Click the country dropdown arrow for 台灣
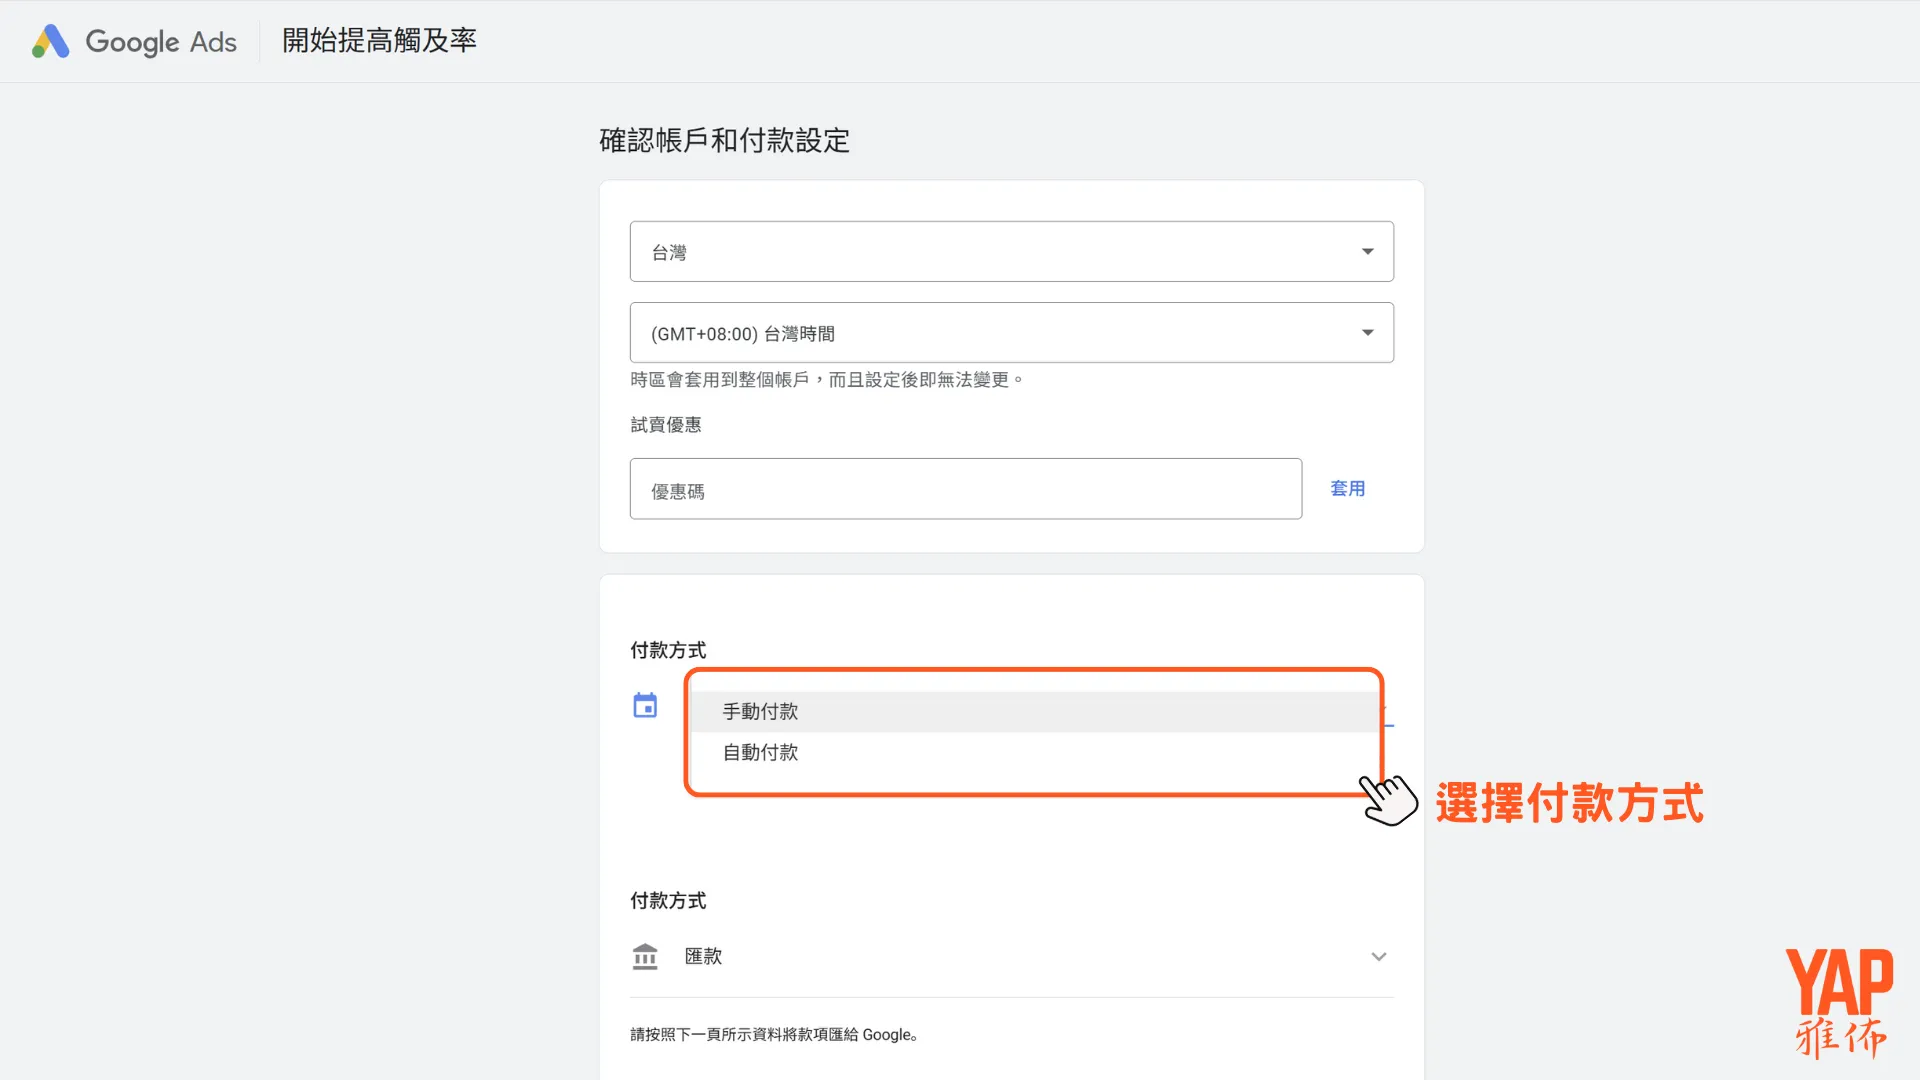 coord(1367,251)
